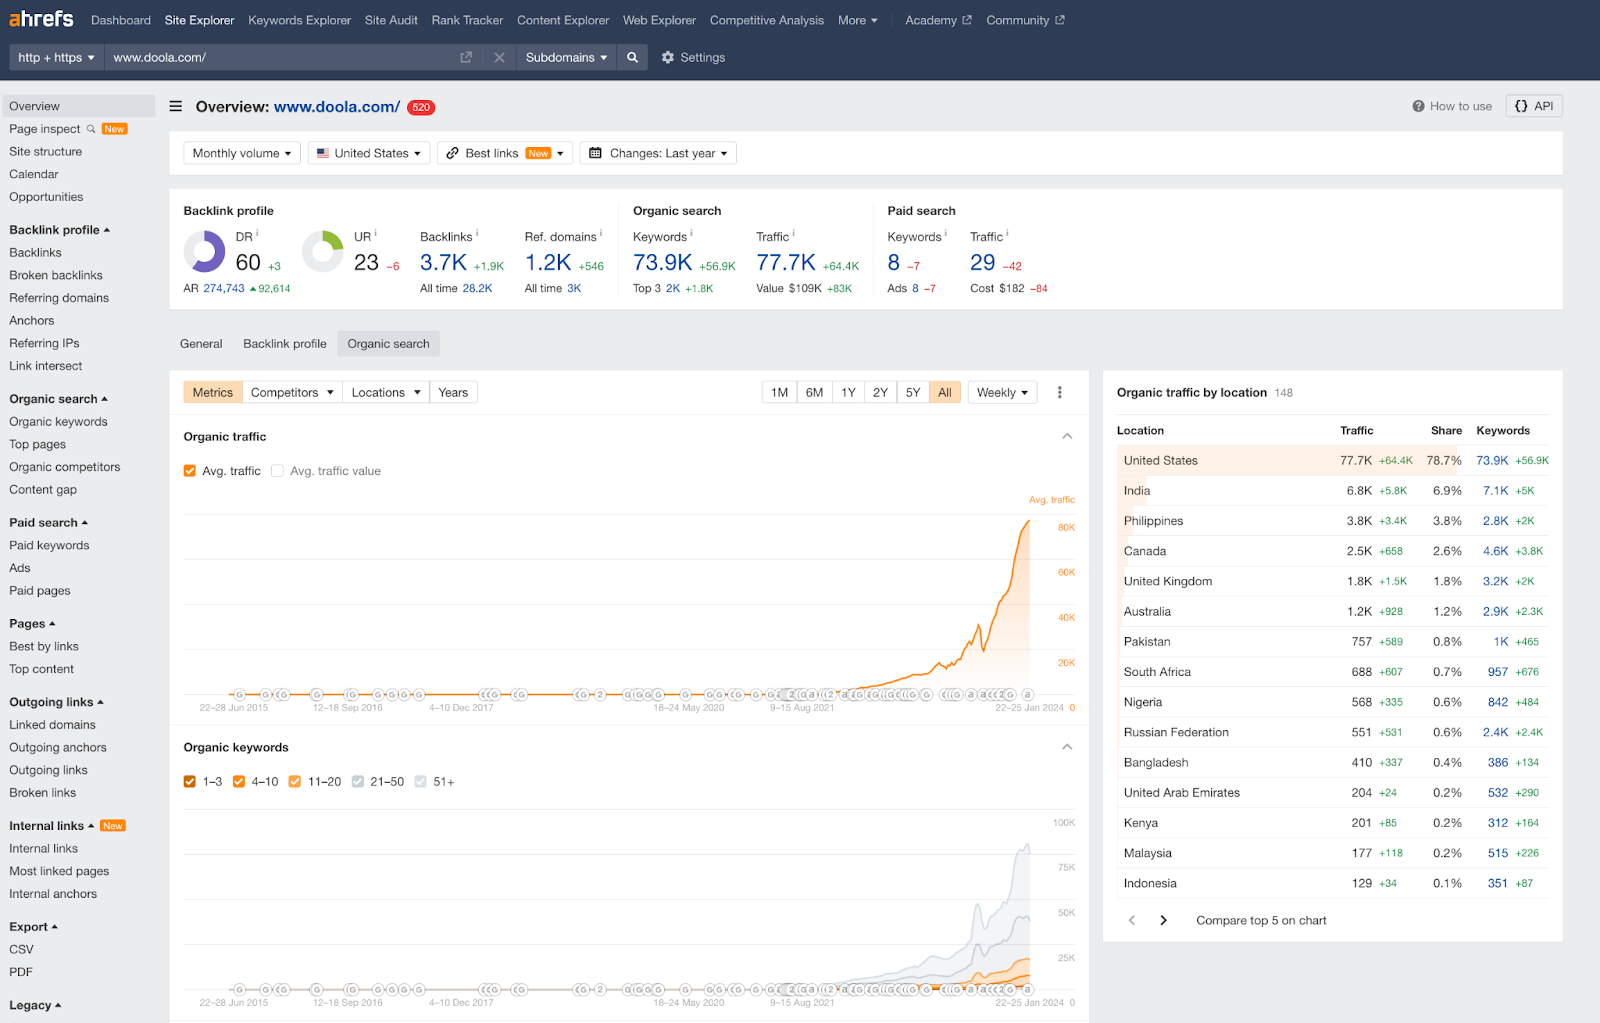
Task: Collapse the Organic keywords section chevron
Action: click(x=1067, y=747)
